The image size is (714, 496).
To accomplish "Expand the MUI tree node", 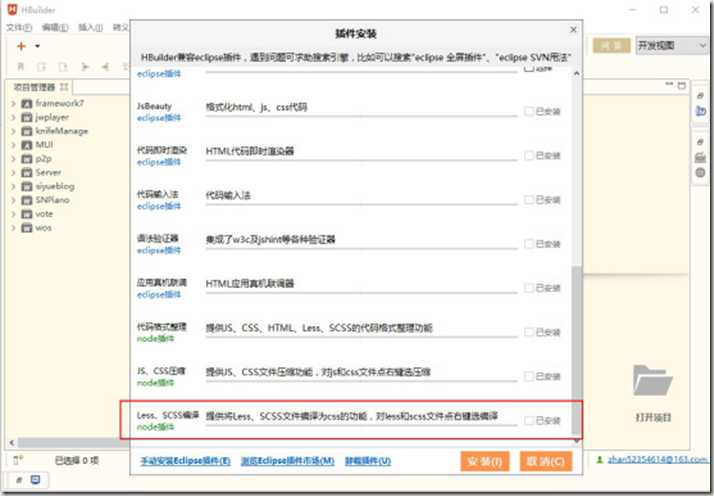I will tap(13, 145).
